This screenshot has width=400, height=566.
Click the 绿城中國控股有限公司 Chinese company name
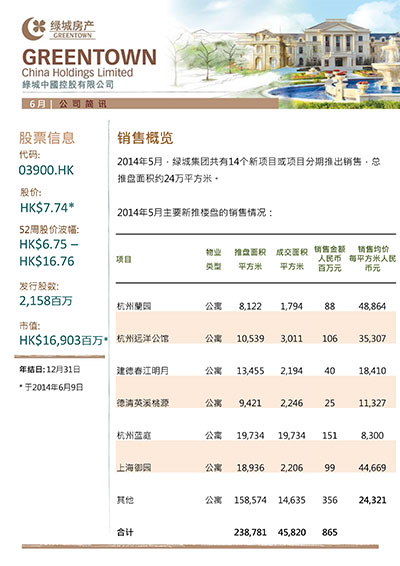(x=68, y=85)
